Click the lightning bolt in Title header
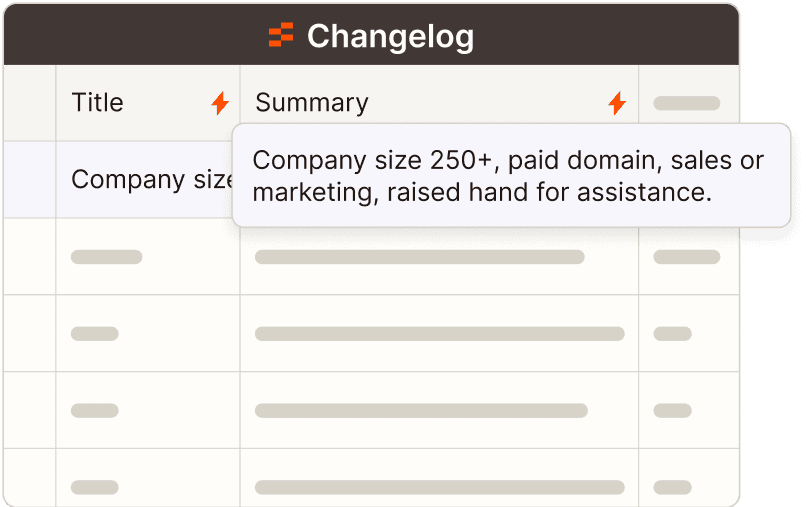The image size is (806, 507). pyautogui.click(x=220, y=103)
